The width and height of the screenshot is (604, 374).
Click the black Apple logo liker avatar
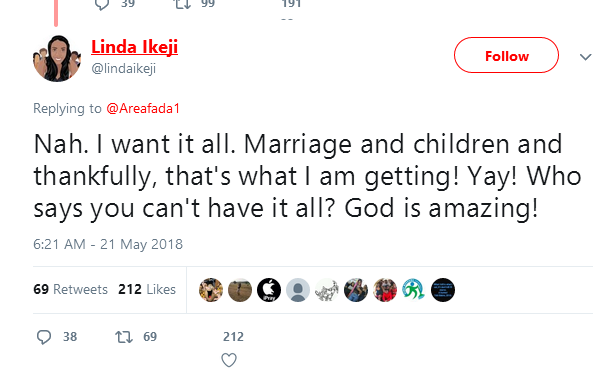click(x=269, y=290)
